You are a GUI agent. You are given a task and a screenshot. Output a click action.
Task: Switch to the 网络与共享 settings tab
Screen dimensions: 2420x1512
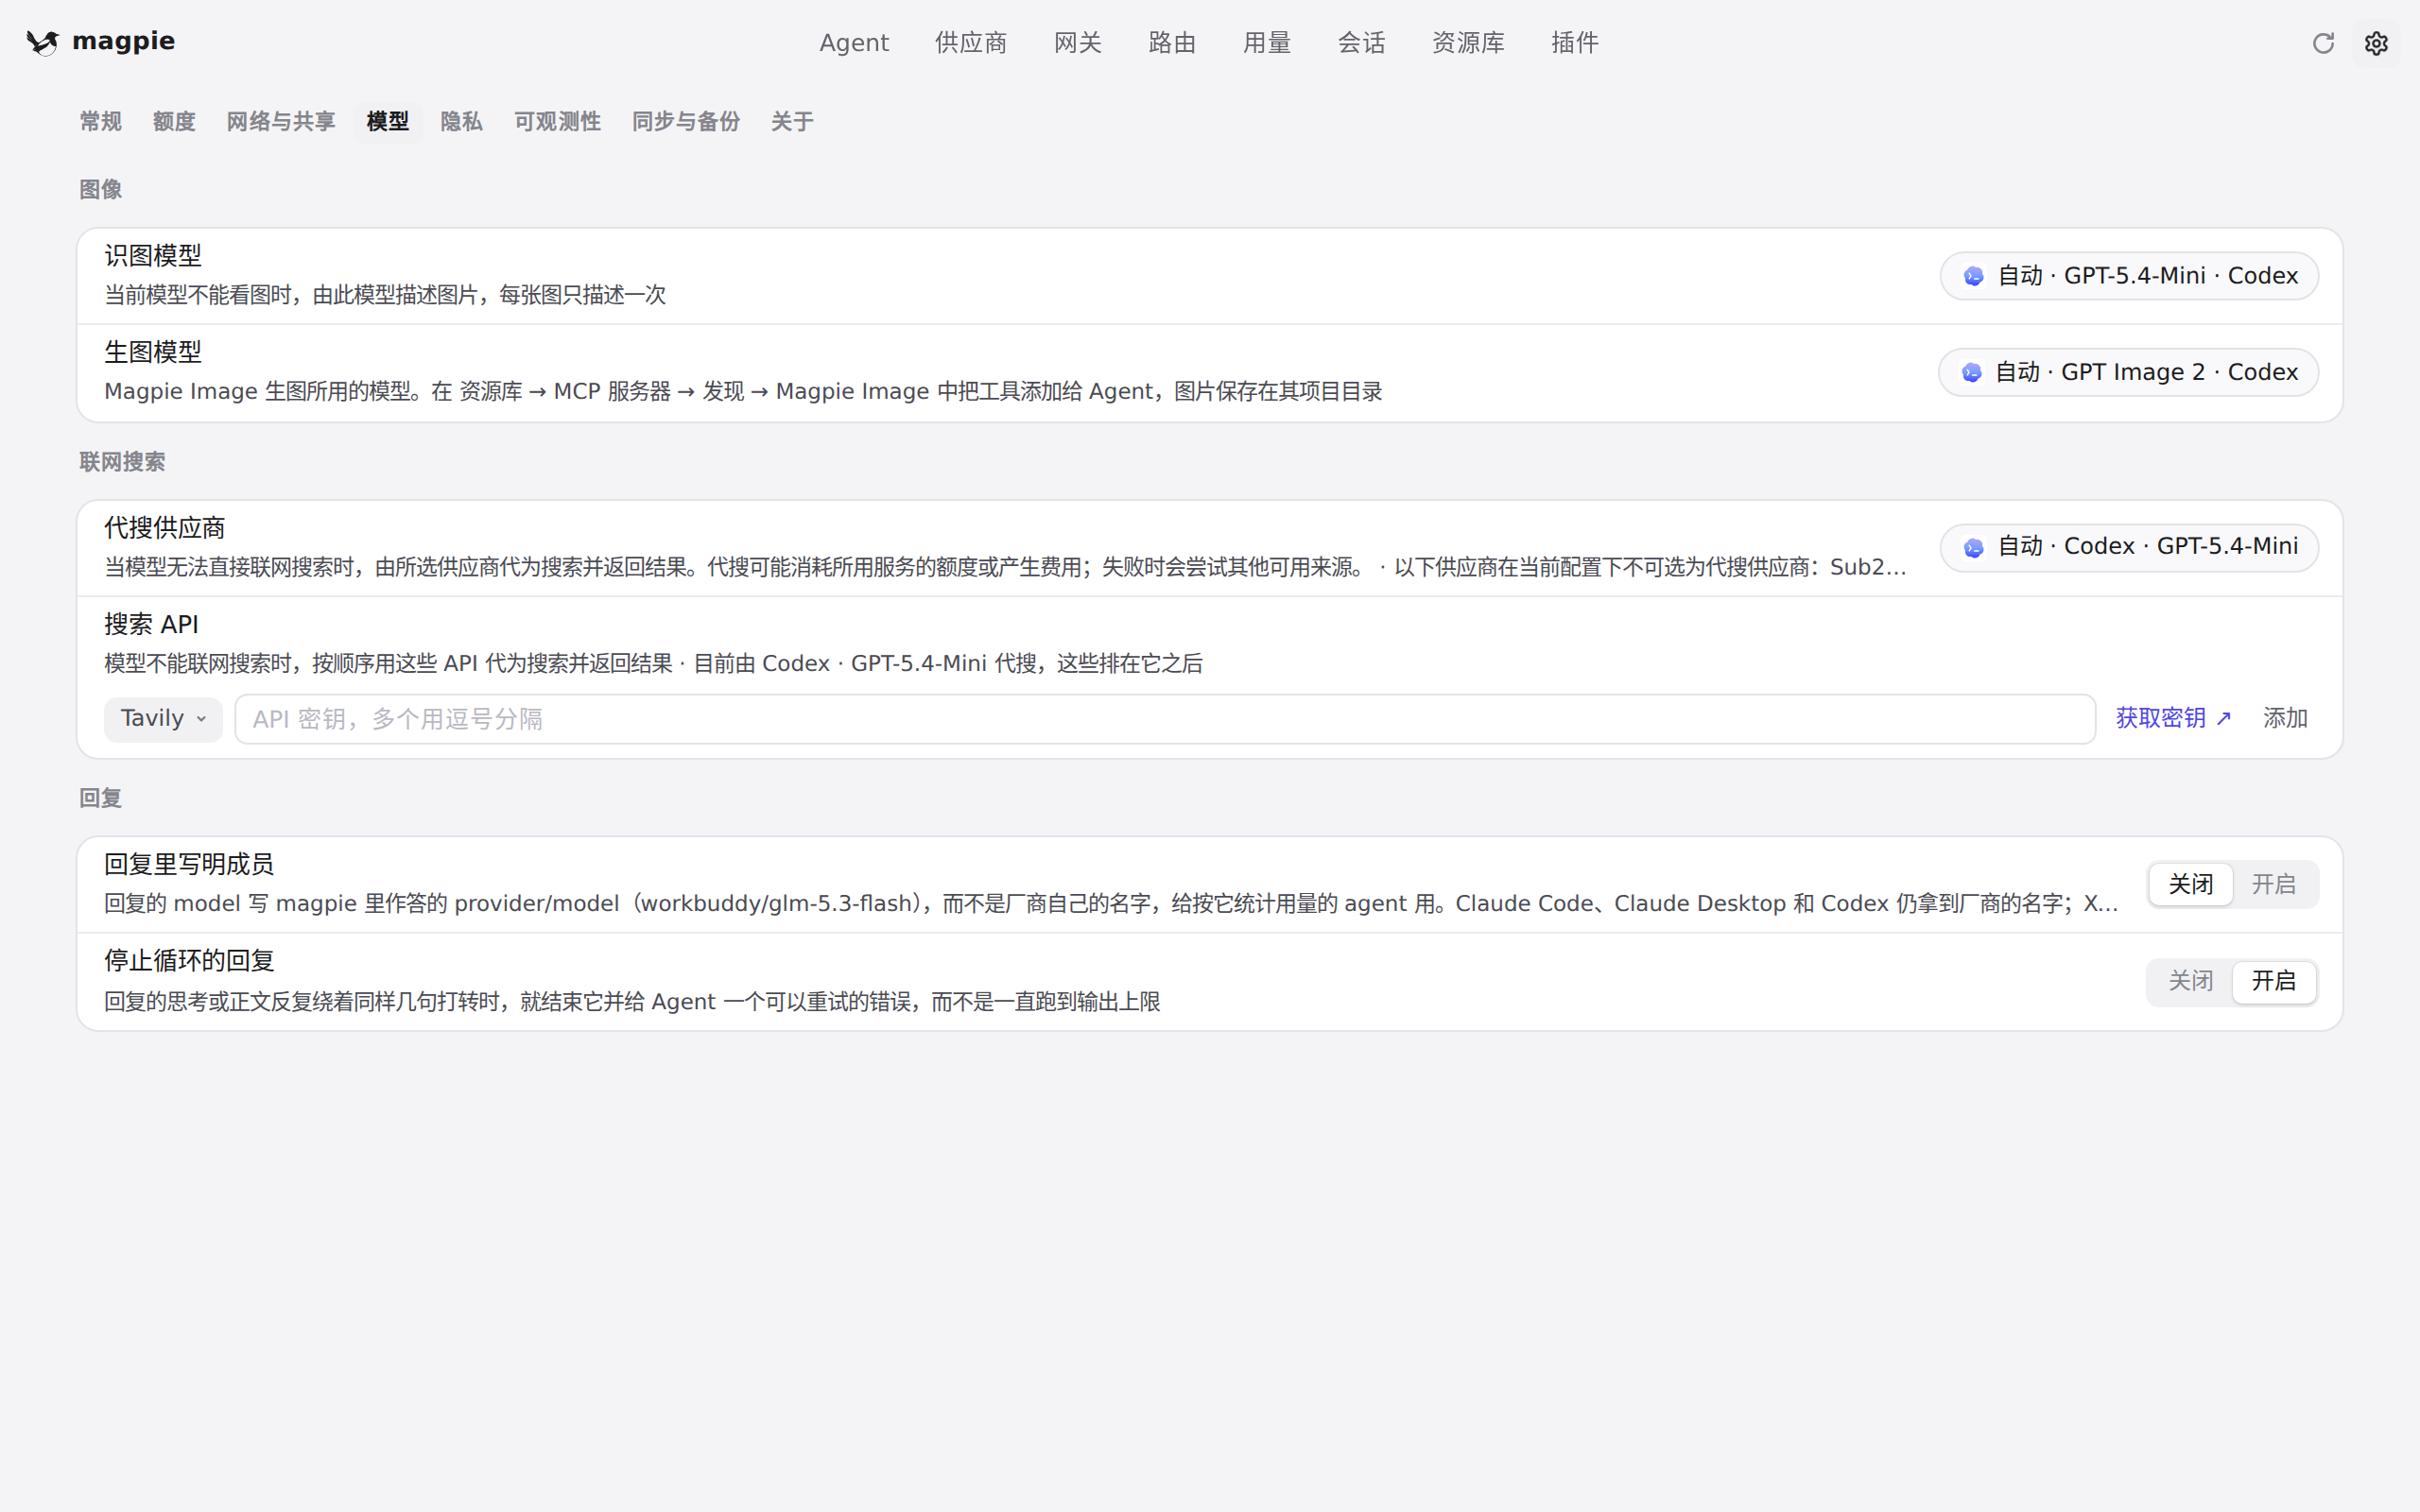point(280,122)
